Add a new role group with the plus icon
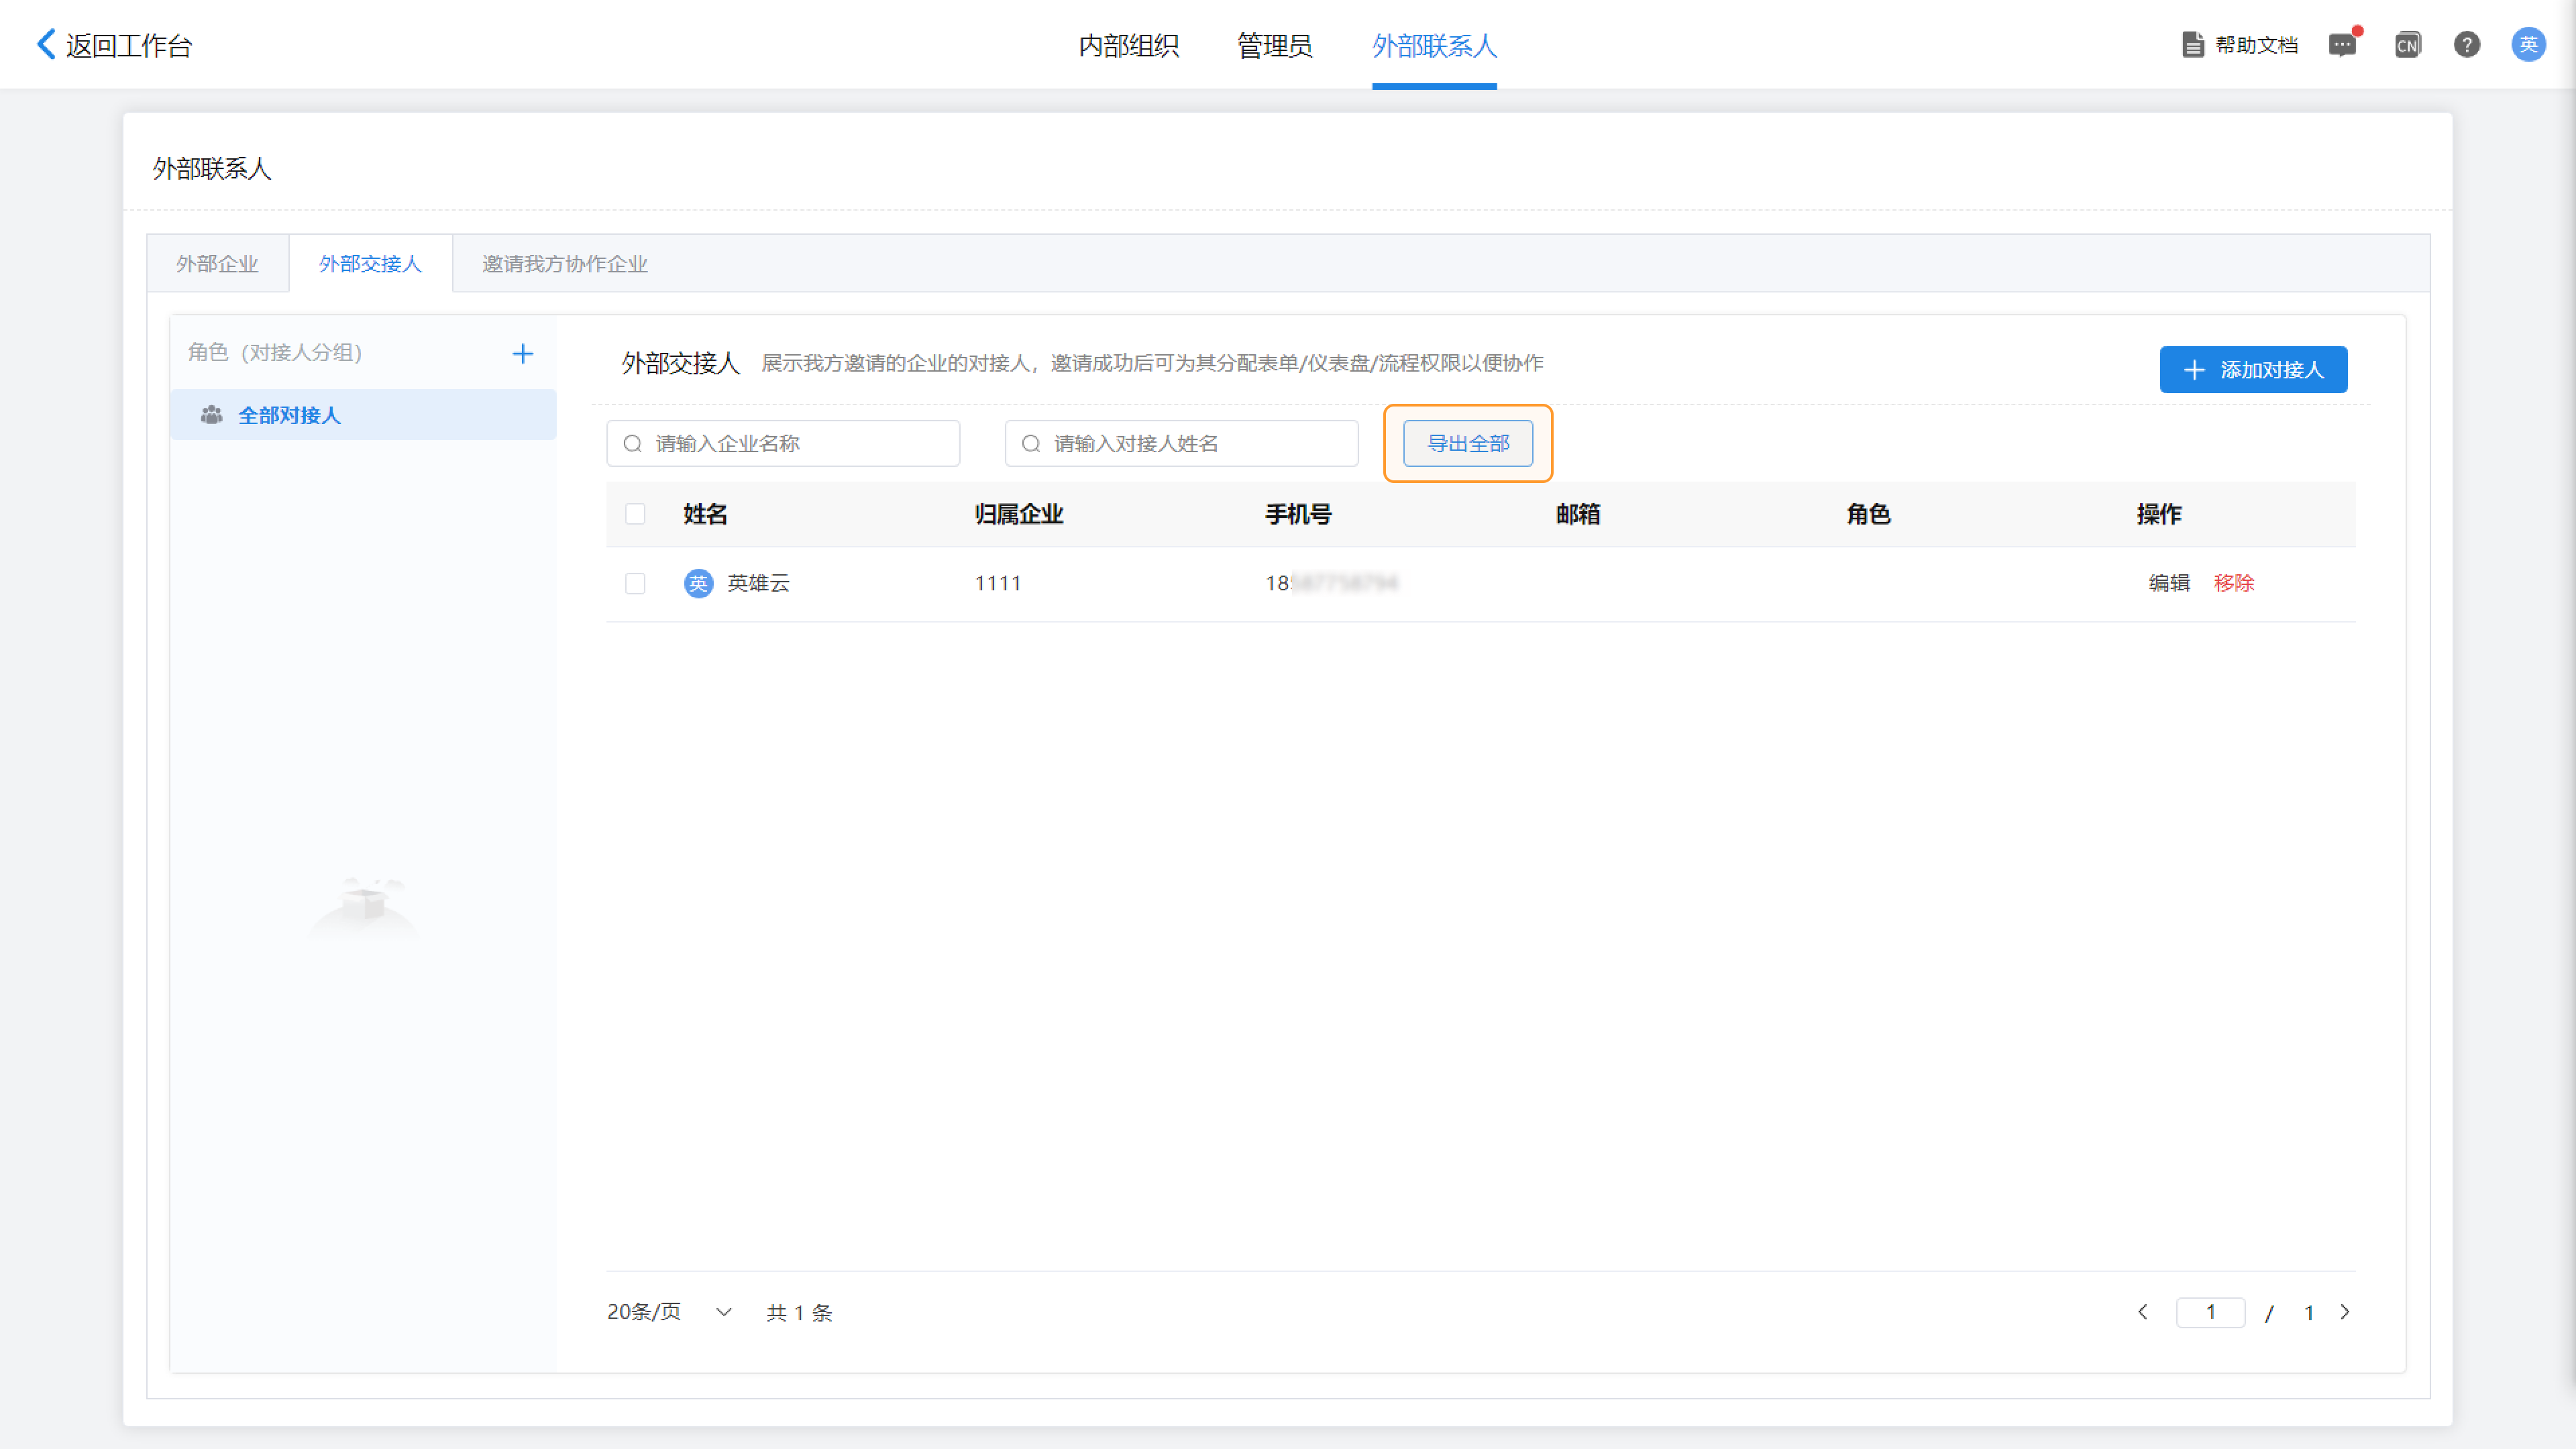This screenshot has height=1449, width=2576. pos(522,353)
